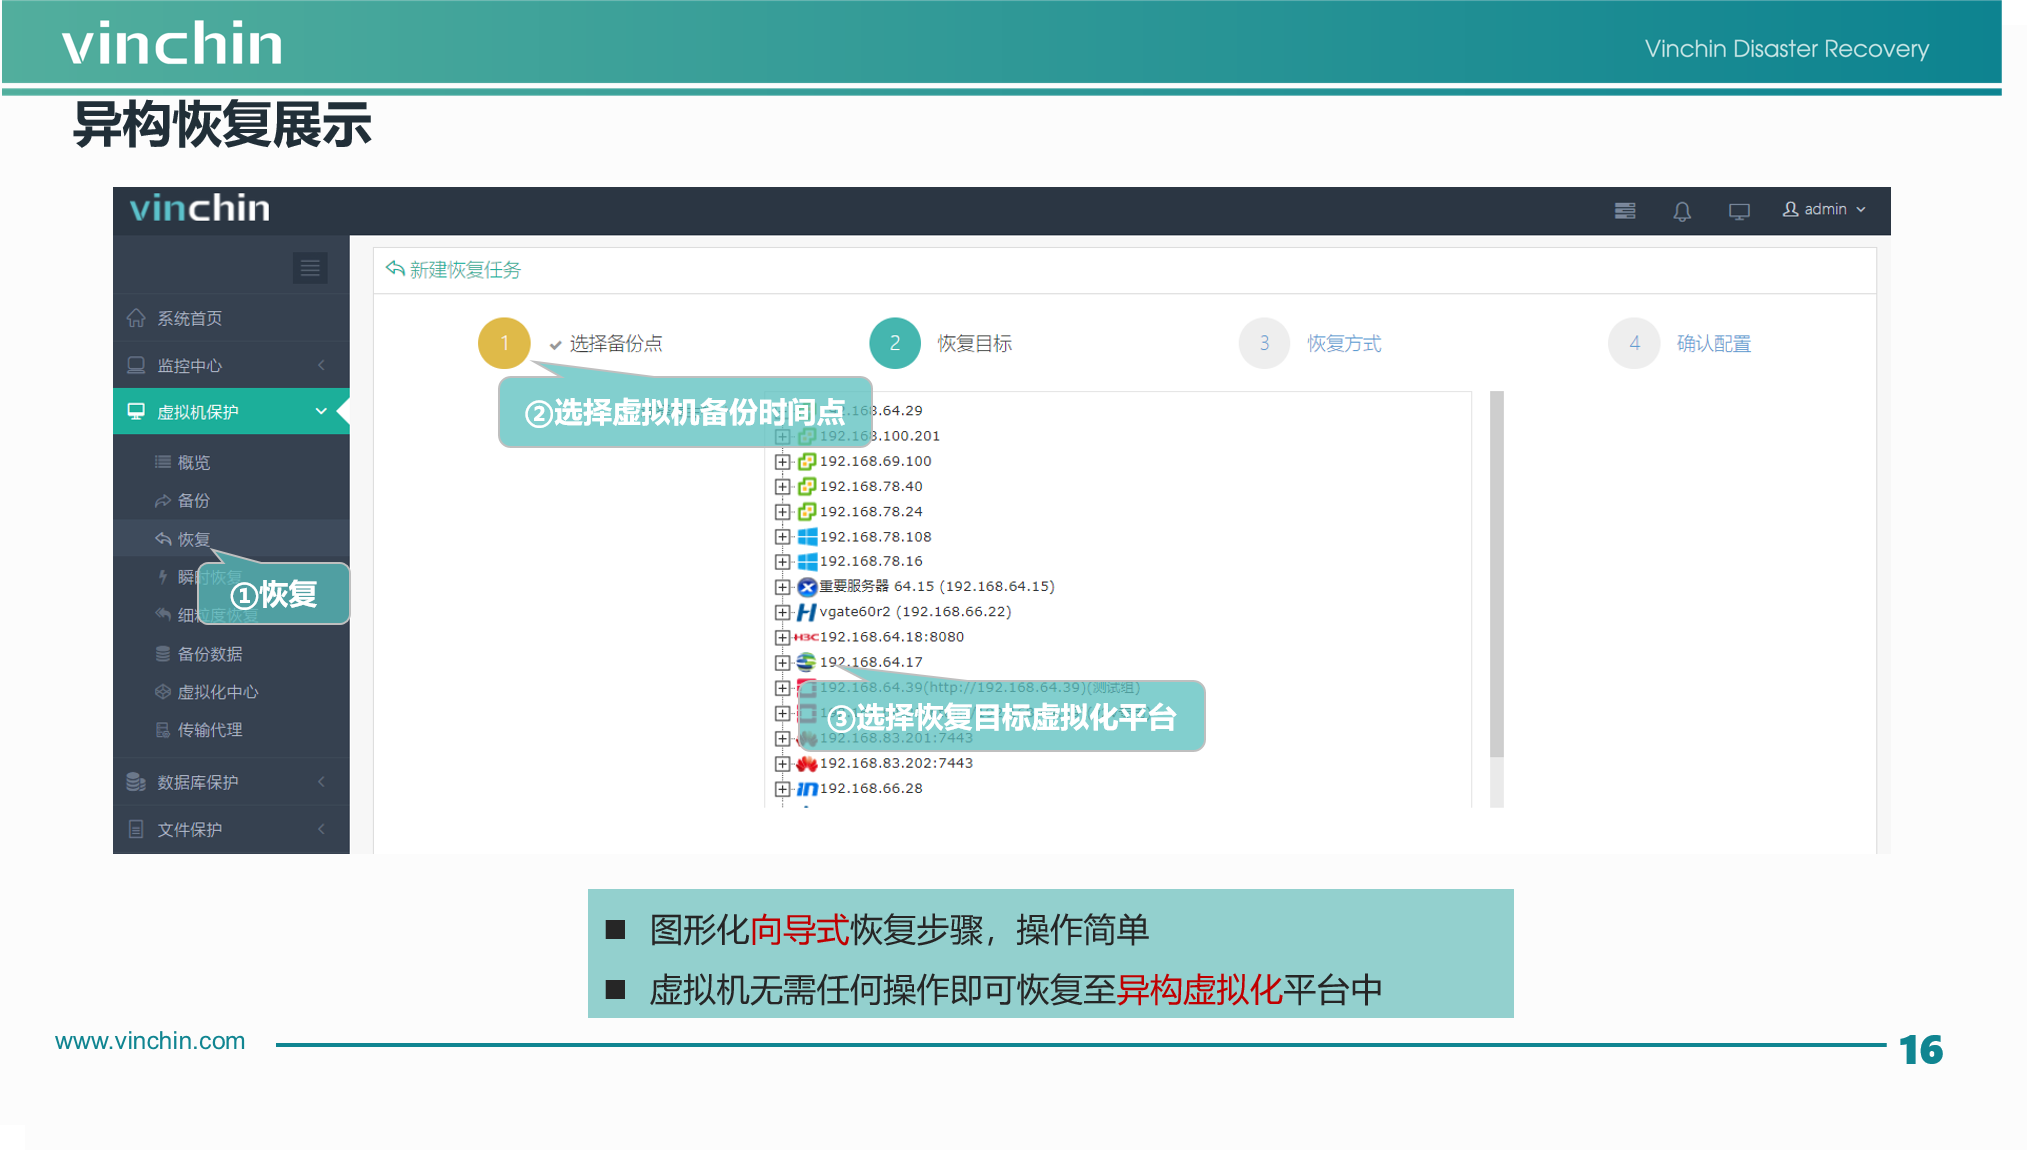
Task: Click Huawei icon of 192.168.83.202:7443
Action: pyautogui.click(x=807, y=763)
